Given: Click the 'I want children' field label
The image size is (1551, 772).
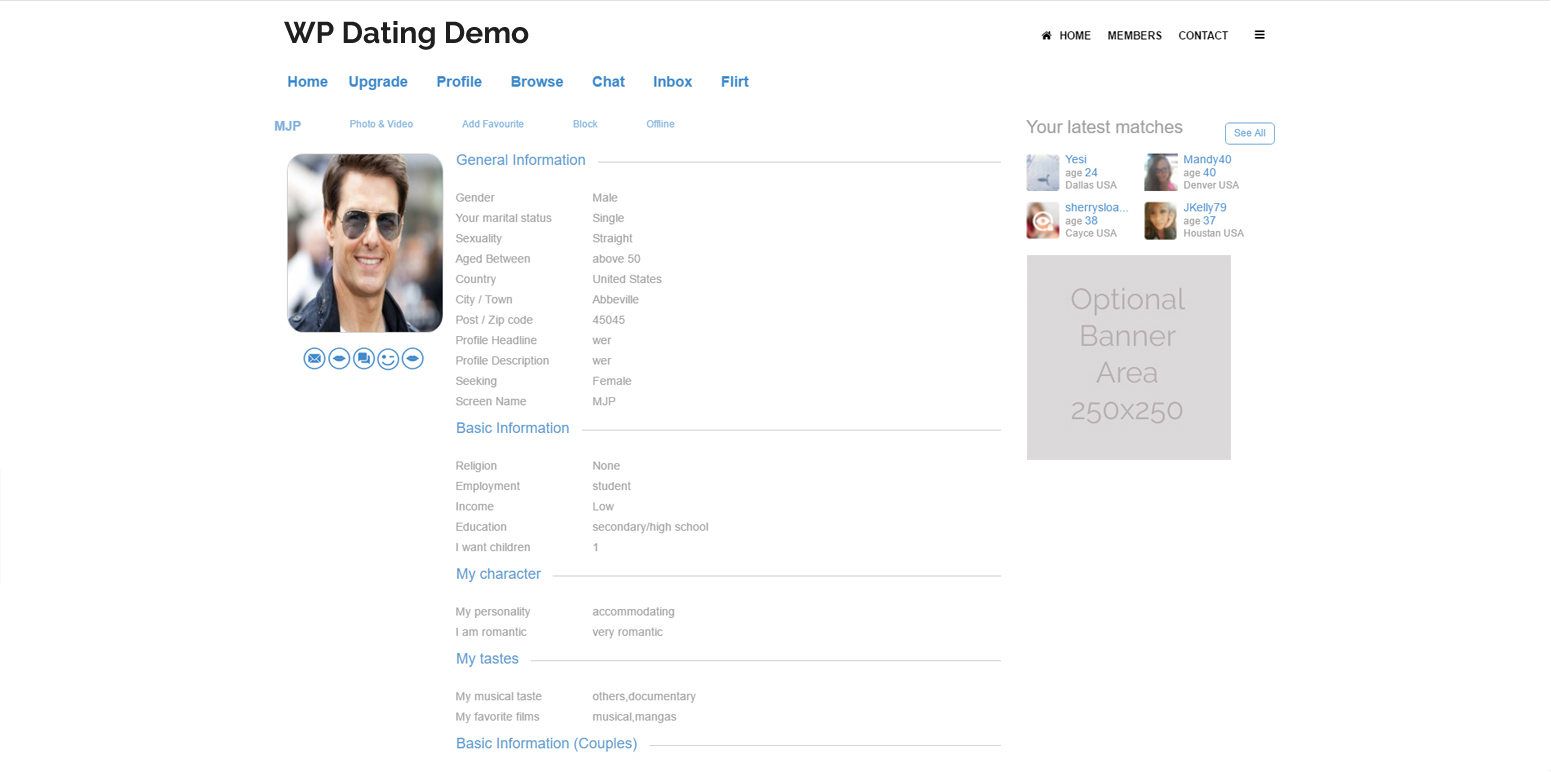Looking at the screenshot, I should click(493, 547).
